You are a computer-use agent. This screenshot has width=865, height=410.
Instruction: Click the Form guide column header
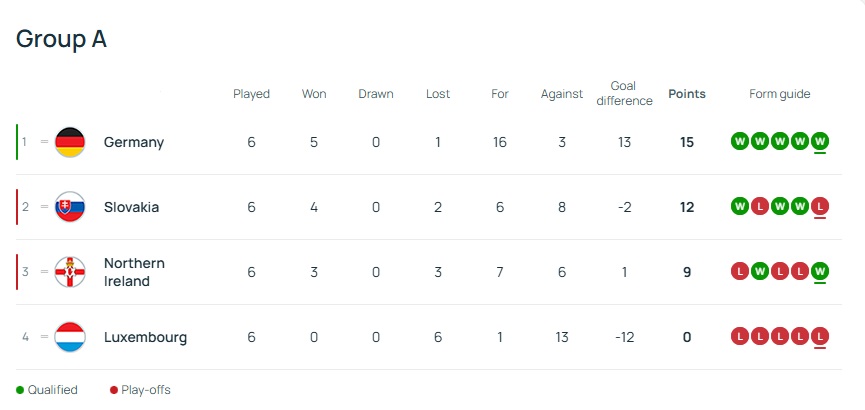(780, 94)
